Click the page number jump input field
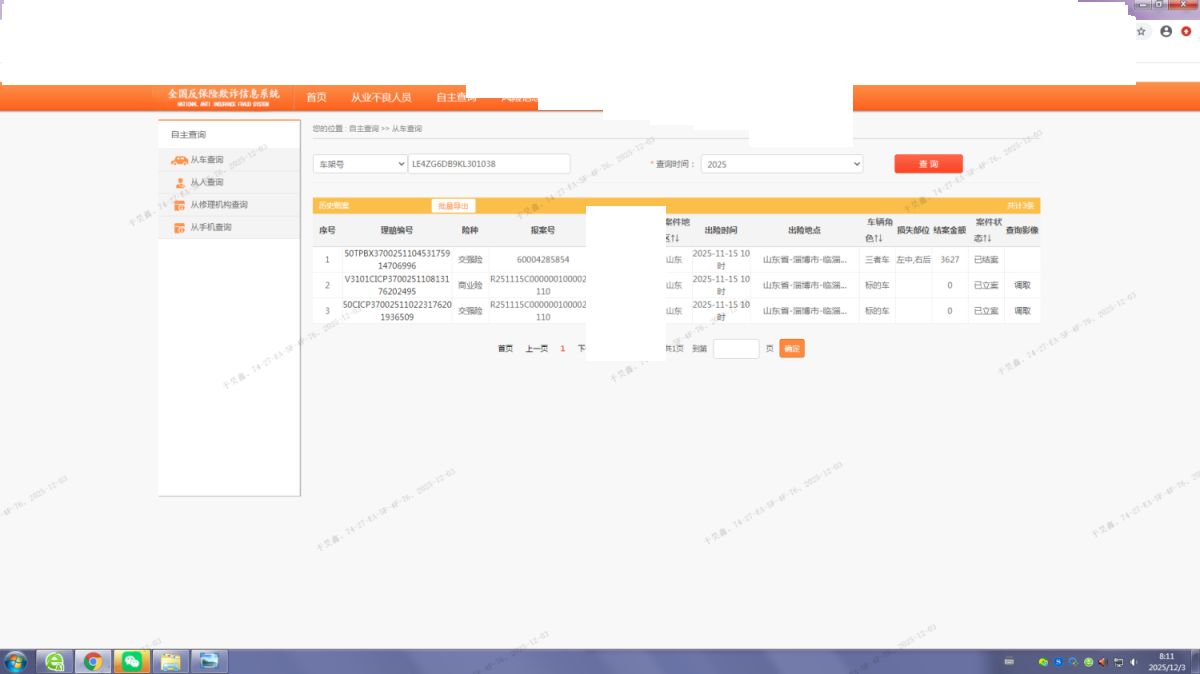1200x674 pixels. coord(736,349)
